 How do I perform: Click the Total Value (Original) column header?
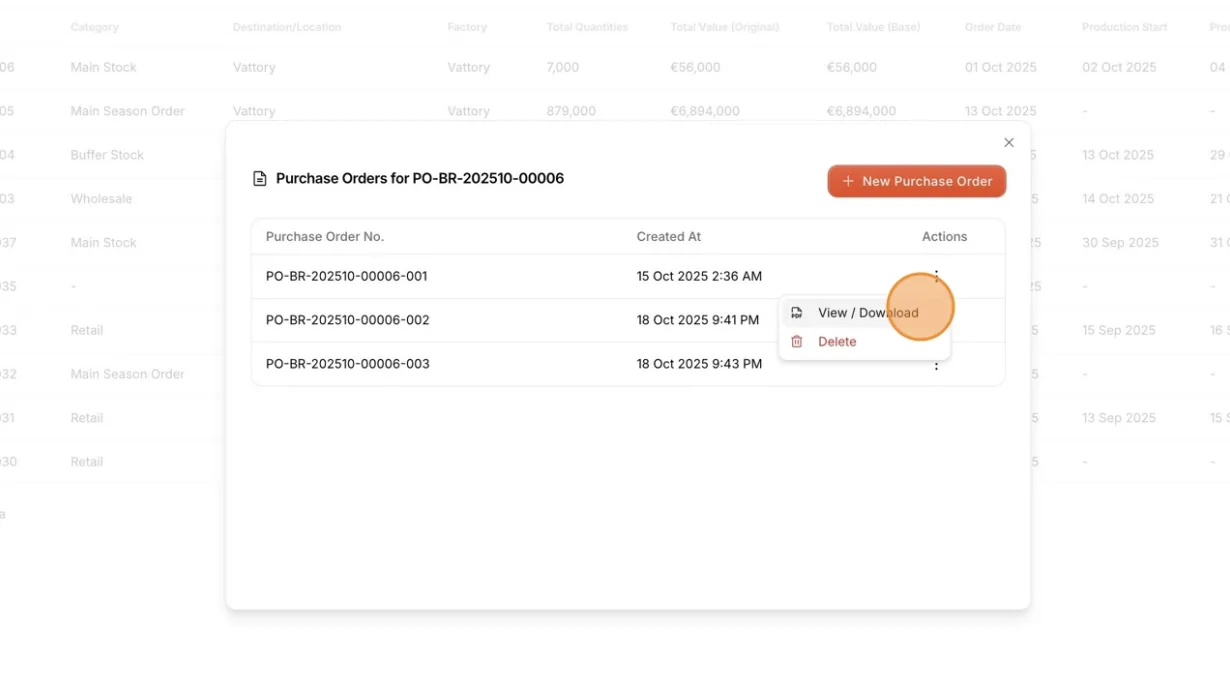click(x=725, y=27)
